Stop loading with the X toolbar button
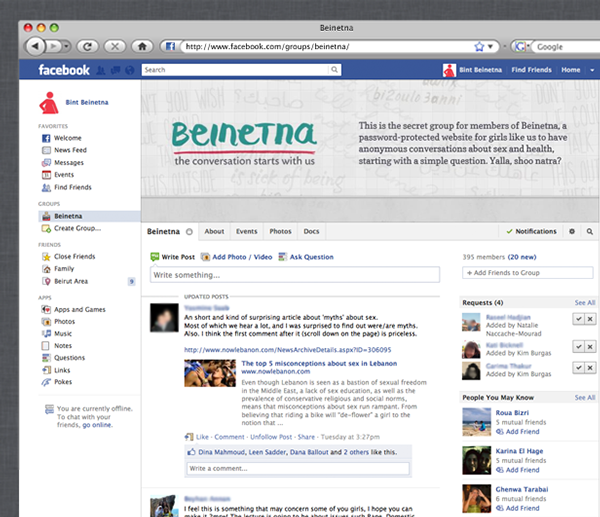This screenshot has height=517, width=600. [x=115, y=47]
